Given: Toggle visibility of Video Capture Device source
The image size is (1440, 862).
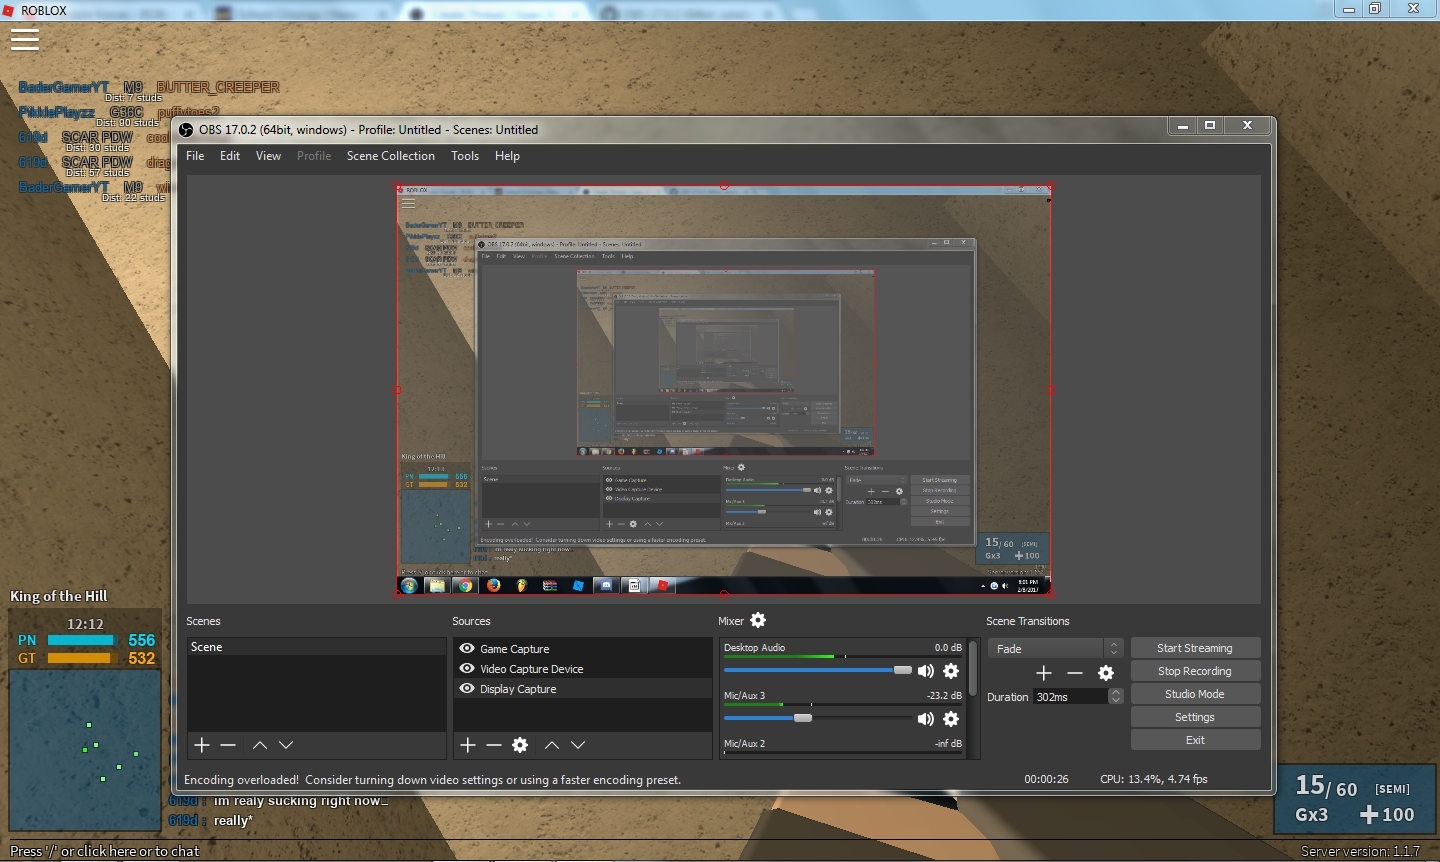Looking at the screenshot, I should click(x=467, y=669).
